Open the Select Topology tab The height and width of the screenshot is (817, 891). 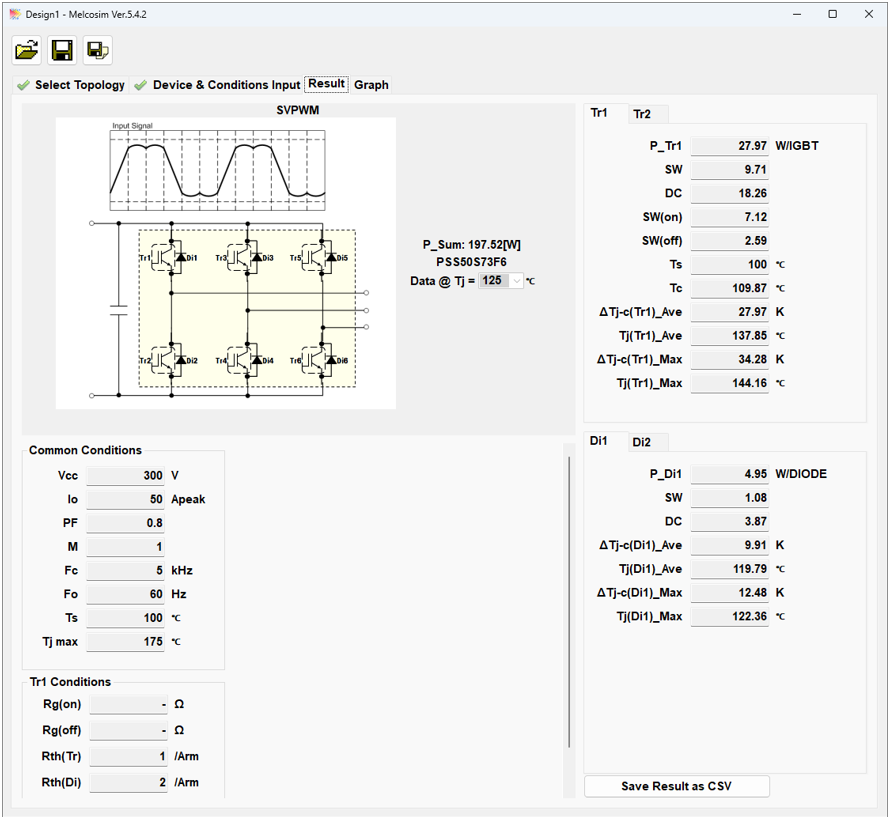pyautogui.click(x=80, y=85)
